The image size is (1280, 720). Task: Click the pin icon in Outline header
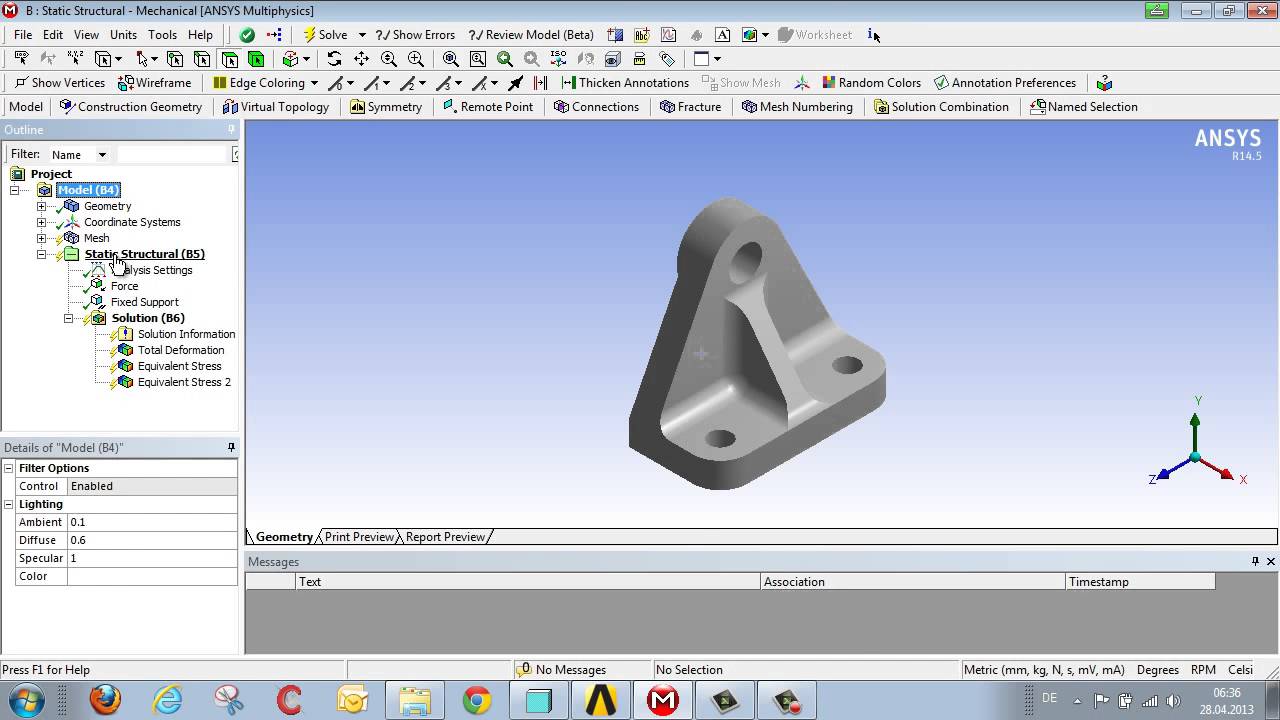tap(231, 129)
